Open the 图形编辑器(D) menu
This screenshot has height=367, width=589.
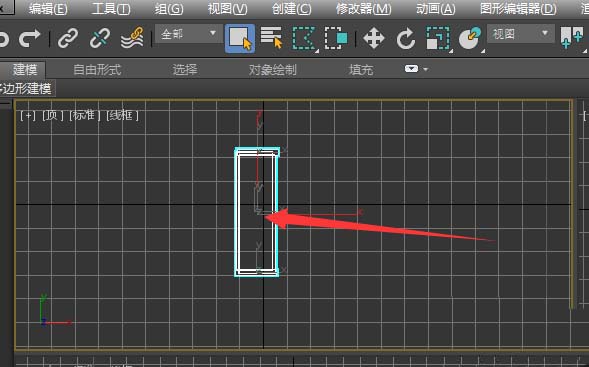[518, 8]
